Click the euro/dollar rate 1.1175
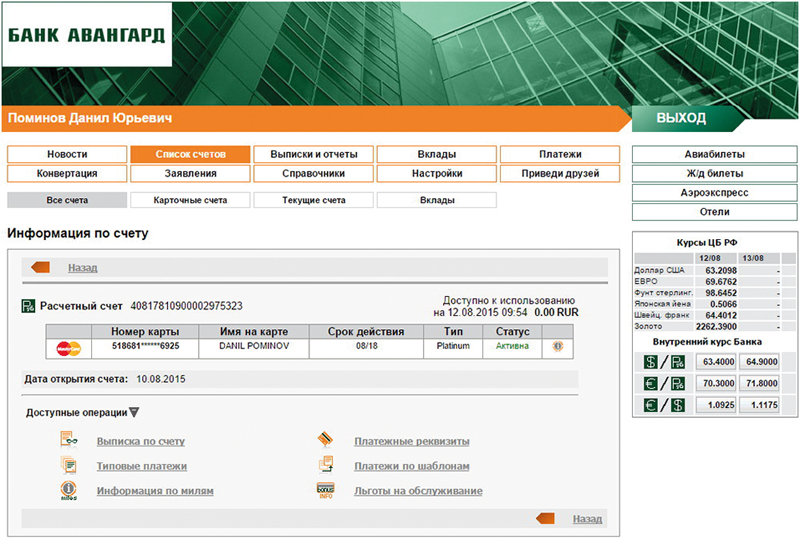Screen dimensions: 800x540 click(x=760, y=405)
